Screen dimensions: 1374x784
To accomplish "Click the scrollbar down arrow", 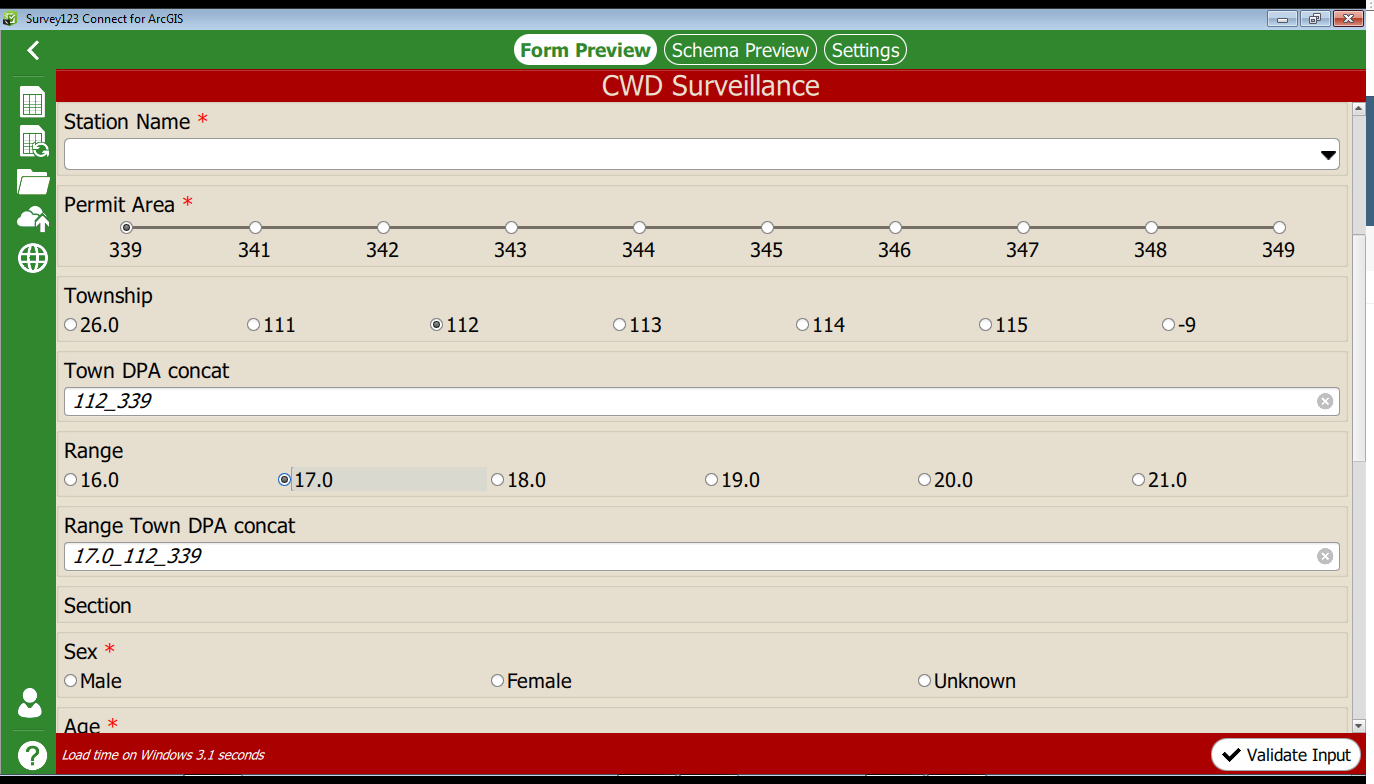I will (x=1359, y=725).
